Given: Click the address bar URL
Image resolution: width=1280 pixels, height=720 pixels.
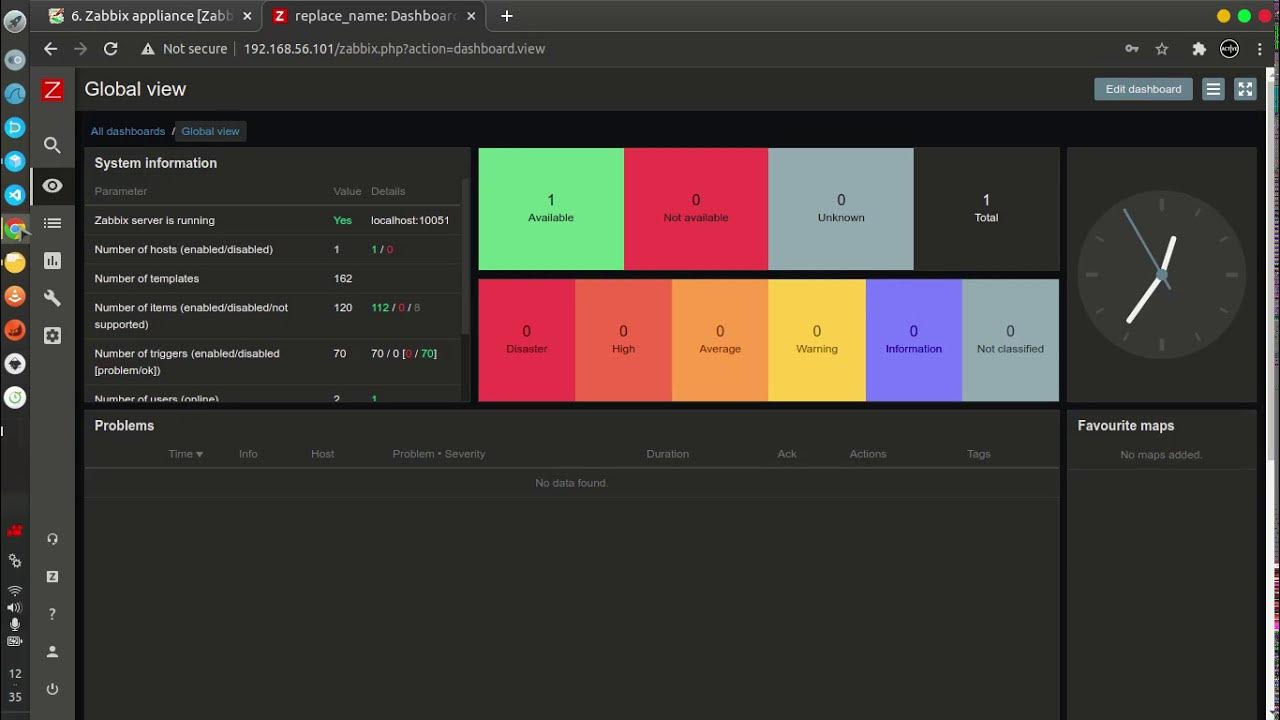Looking at the screenshot, I should pyautogui.click(x=394, y=48).
